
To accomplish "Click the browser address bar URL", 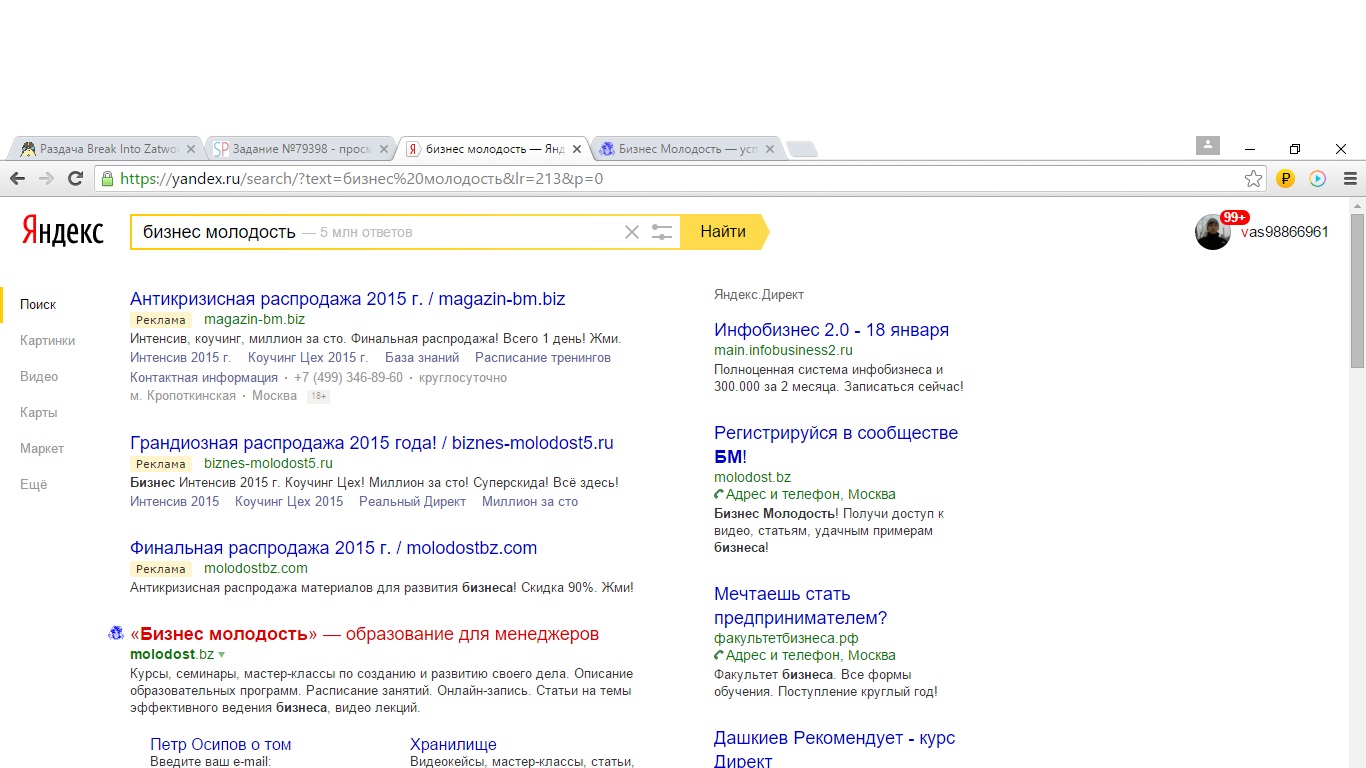I will 361,179.
